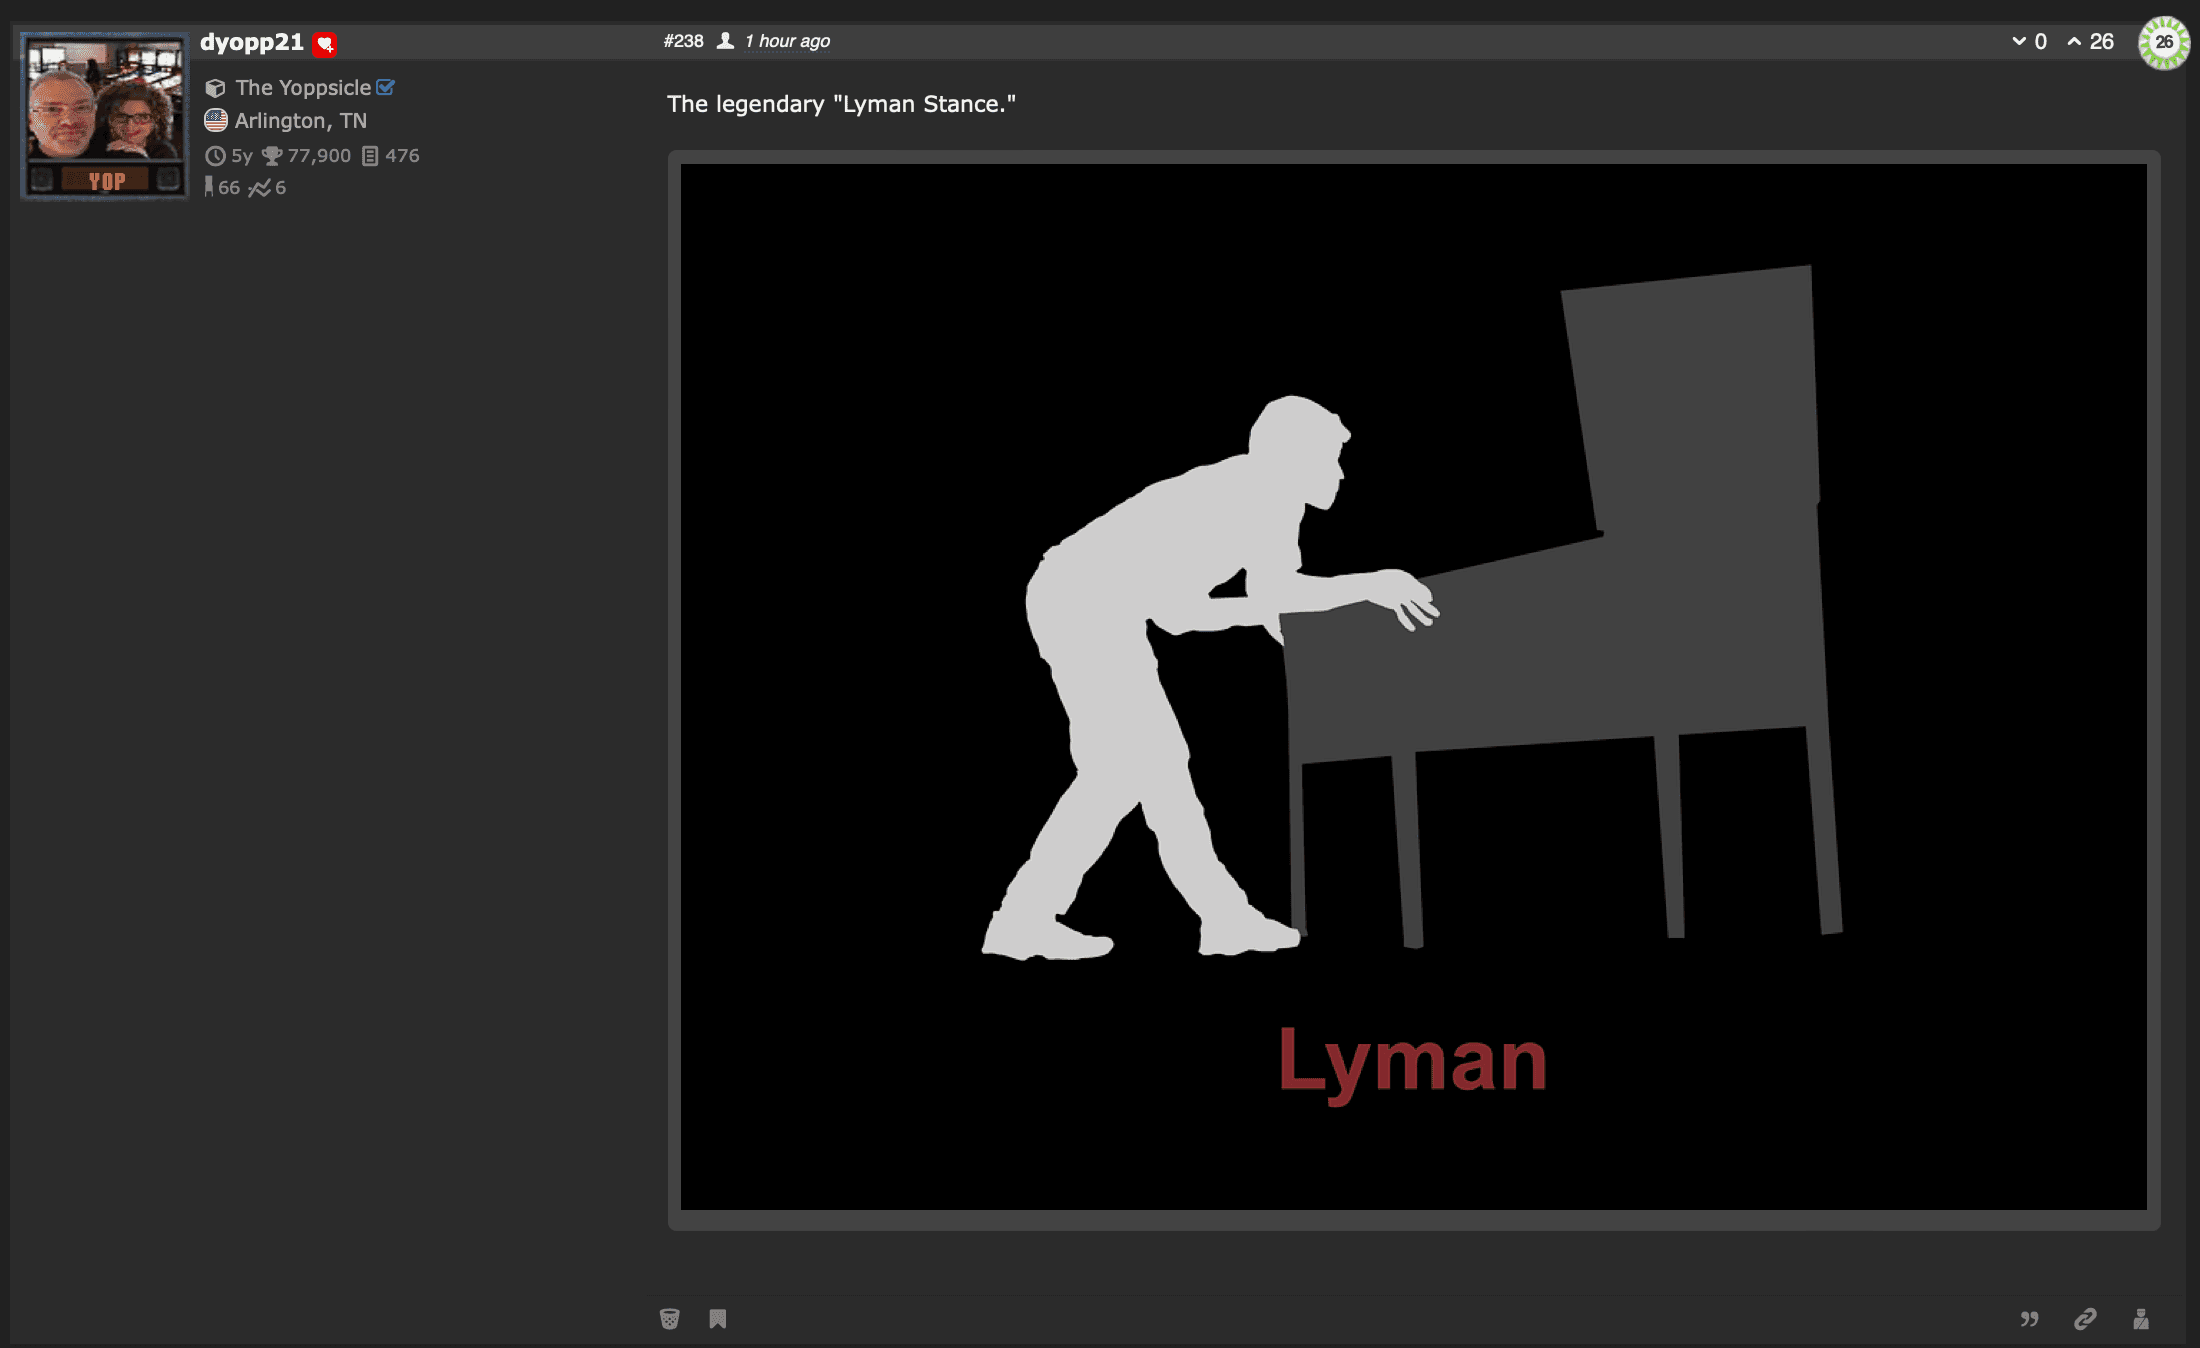The width and height of the screenshot is (2200, 1348).
Task: Toggle the bookmark icon to save this post
Action: (x=718, y=1319)
